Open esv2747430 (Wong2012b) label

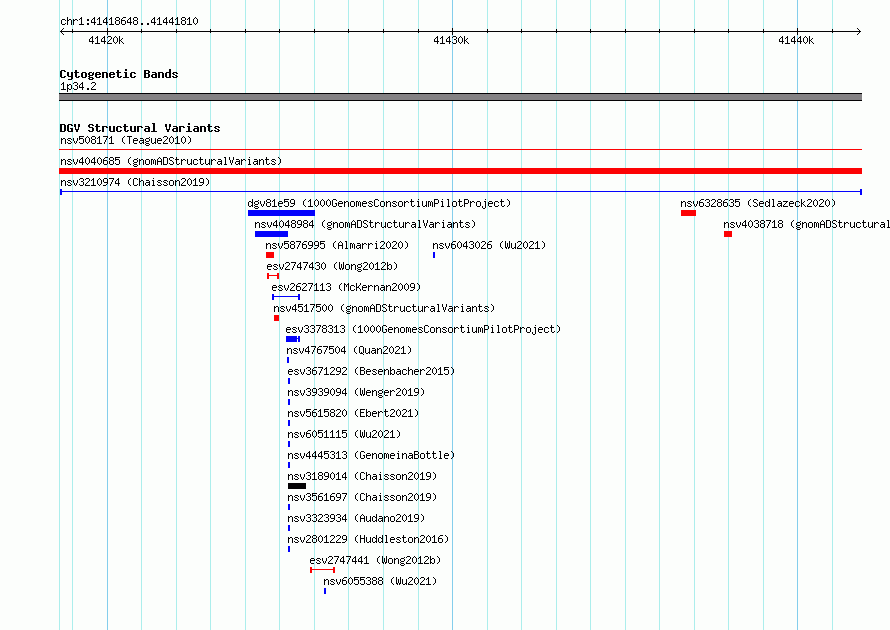(x=332, y=266)
